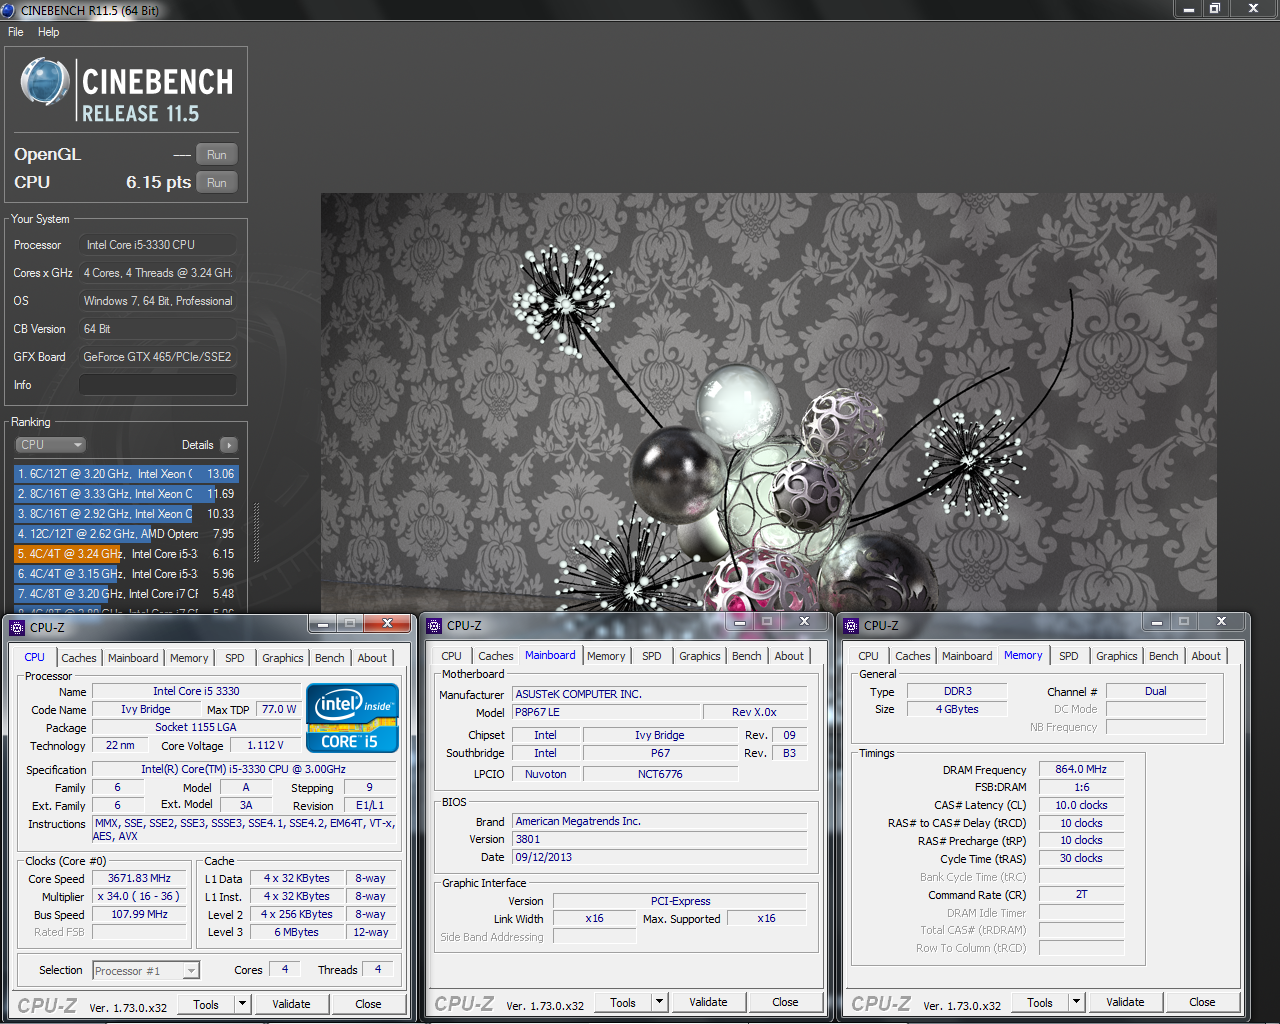
Task: Run the CPU benchmark
Action: [x=217, y=183]
